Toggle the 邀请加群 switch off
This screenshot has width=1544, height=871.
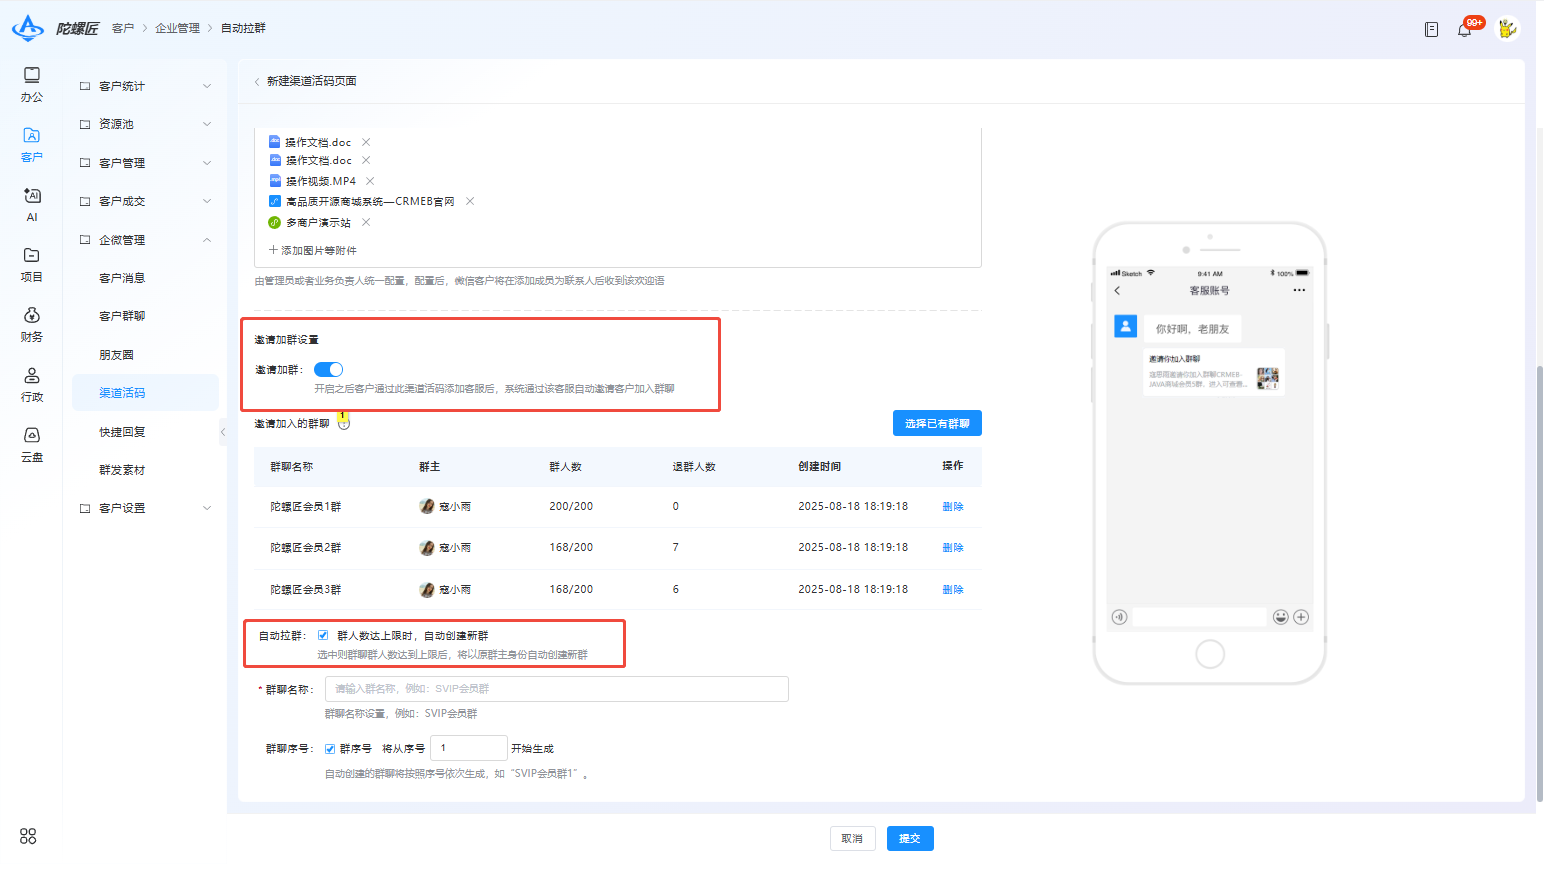(328, 369)
